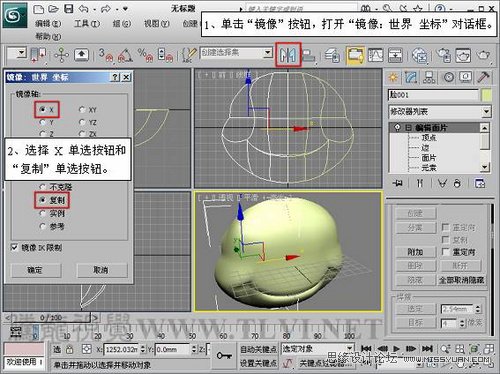Open the Utilities hammer tab
Screen dimensions: 500x374
coord(483,77)
